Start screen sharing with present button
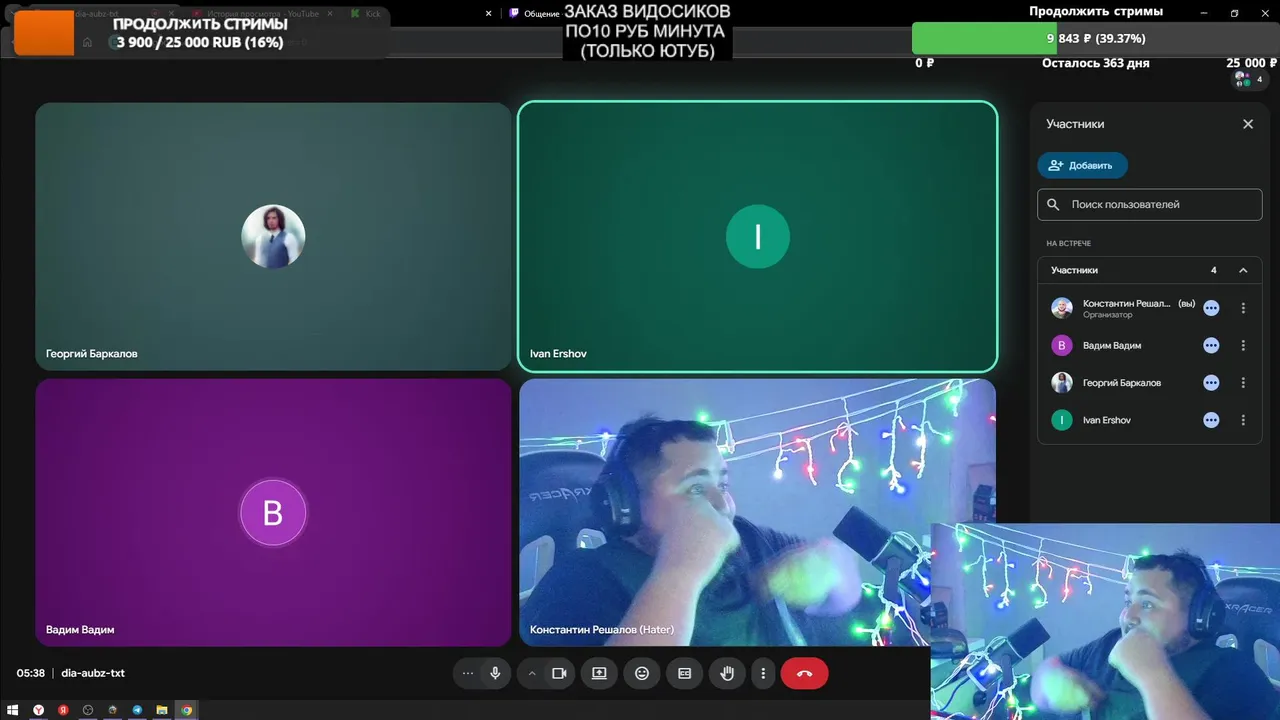The height and width of the screenshot is (720, 1280). point(599,674)
